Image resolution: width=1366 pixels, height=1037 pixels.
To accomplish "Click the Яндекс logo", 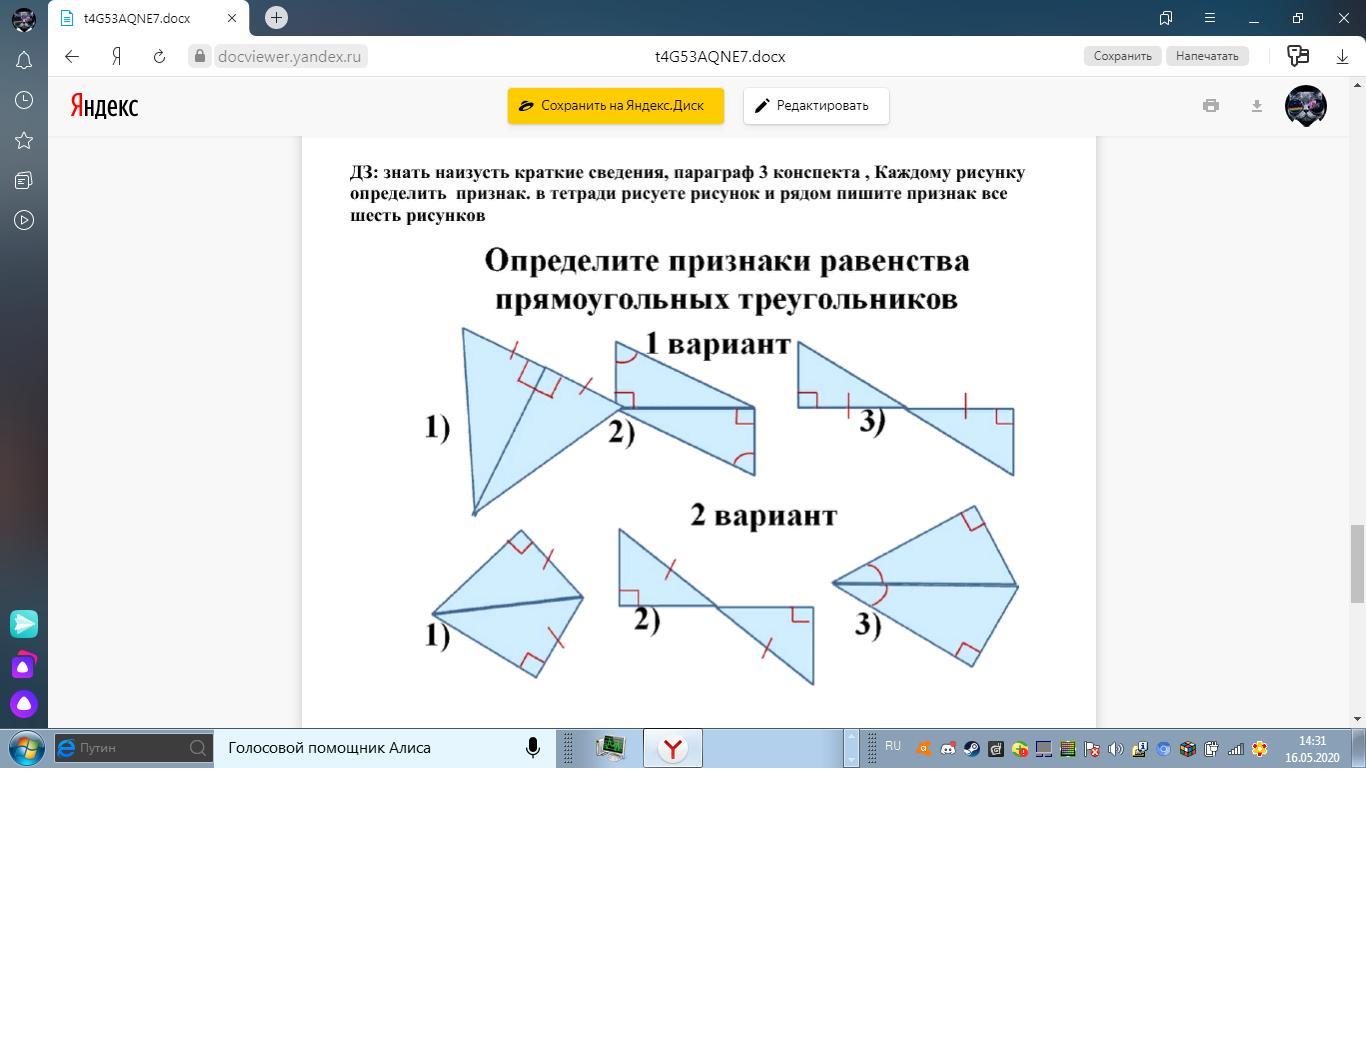I will pyautogui.click(x=104, y=106).
